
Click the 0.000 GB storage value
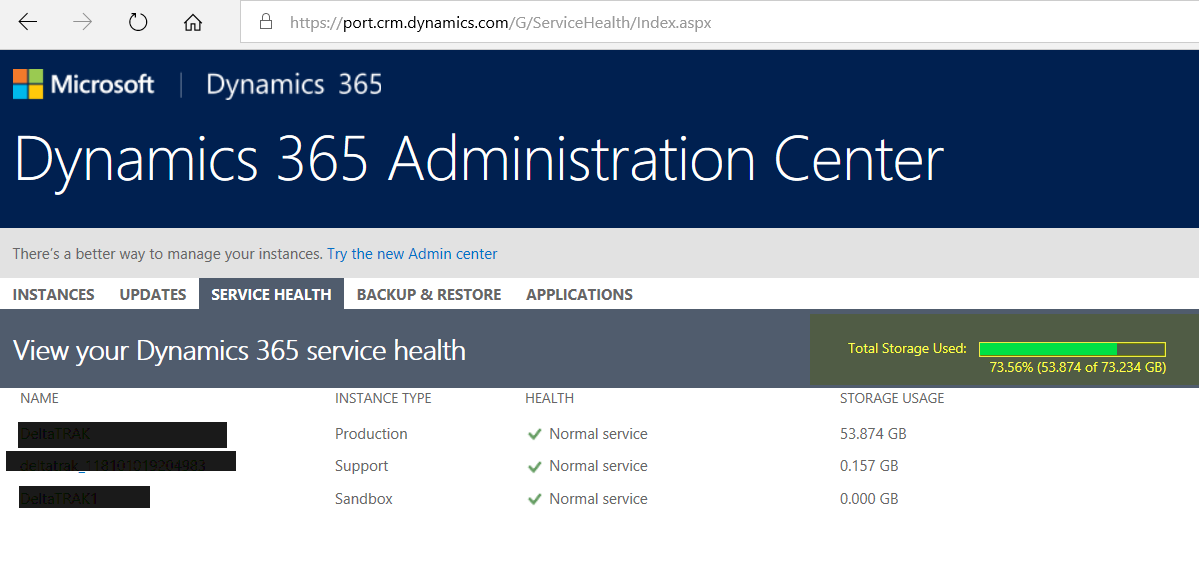point(869,499)
